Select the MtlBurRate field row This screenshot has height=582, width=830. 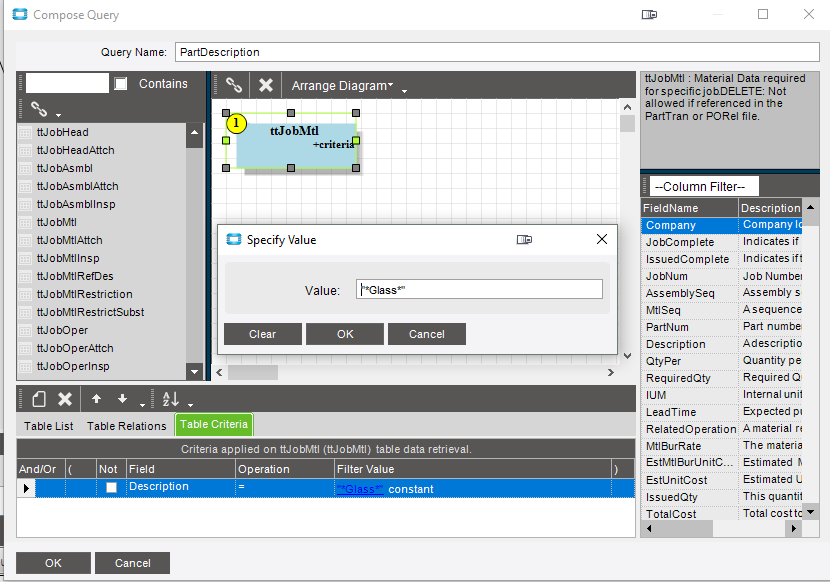point(721,446)
